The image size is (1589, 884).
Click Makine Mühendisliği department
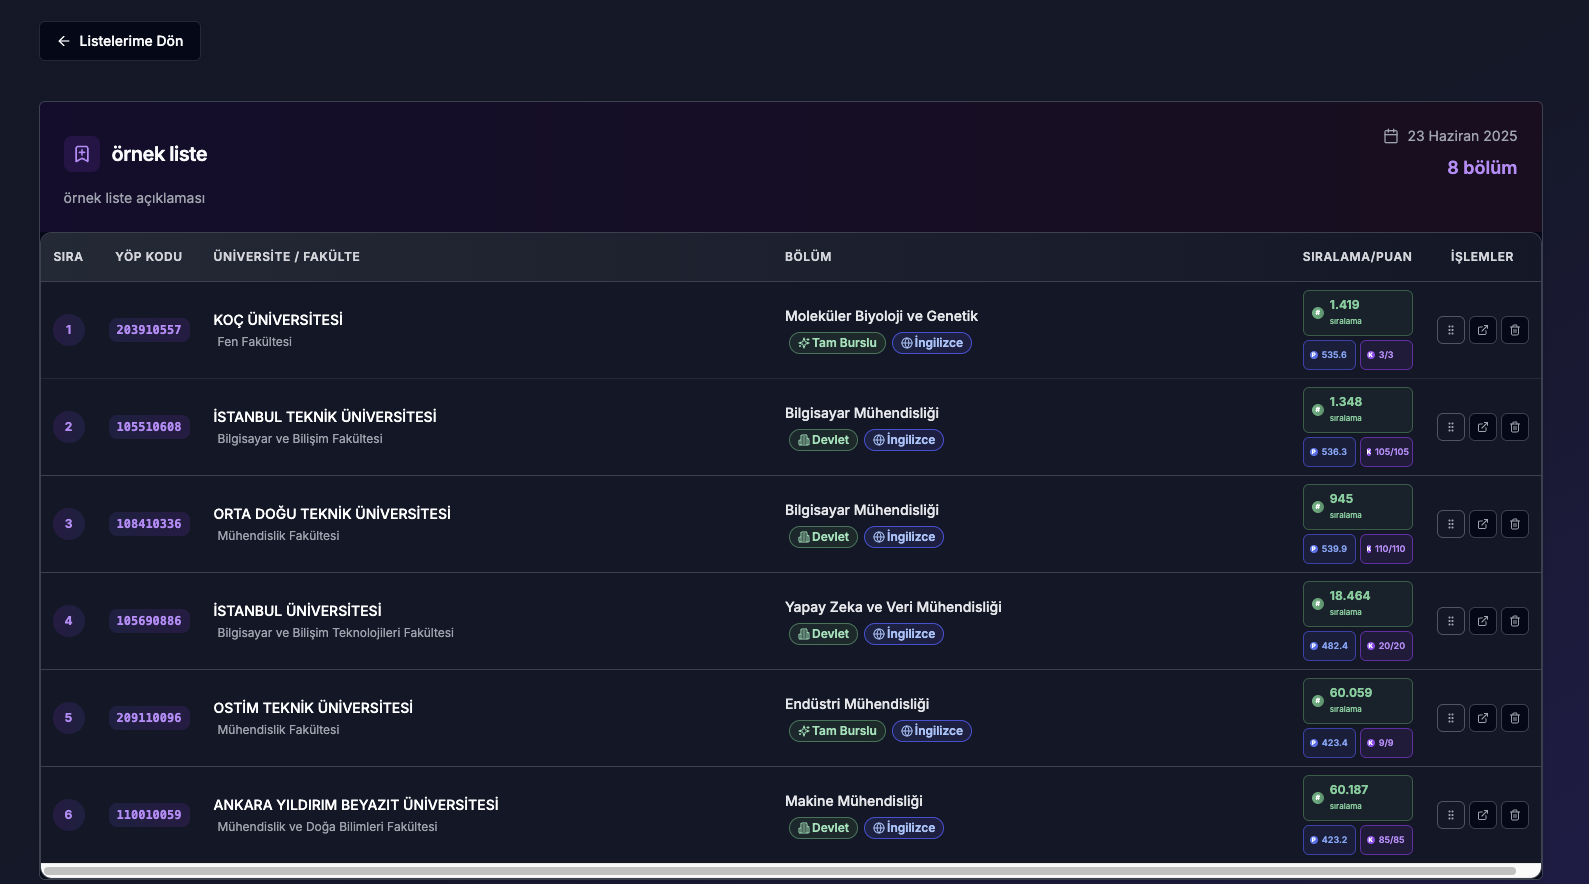coord(854,801)
